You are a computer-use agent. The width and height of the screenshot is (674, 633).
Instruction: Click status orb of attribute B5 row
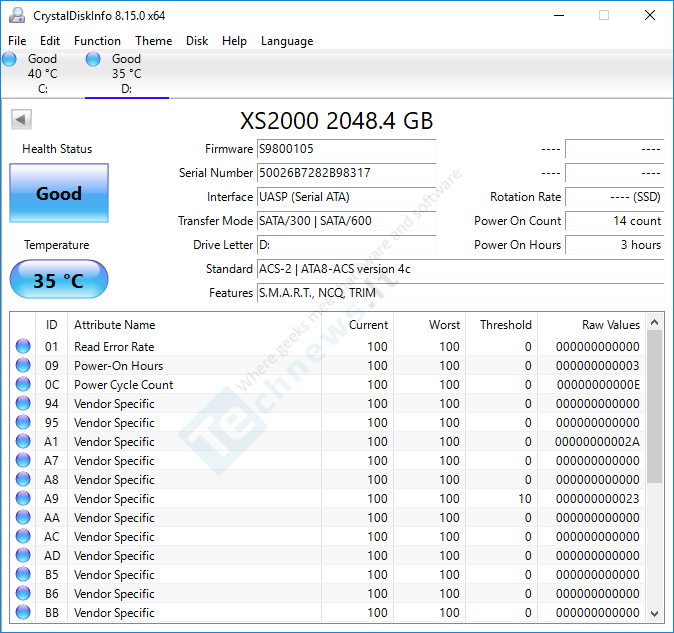coord(23,574)
